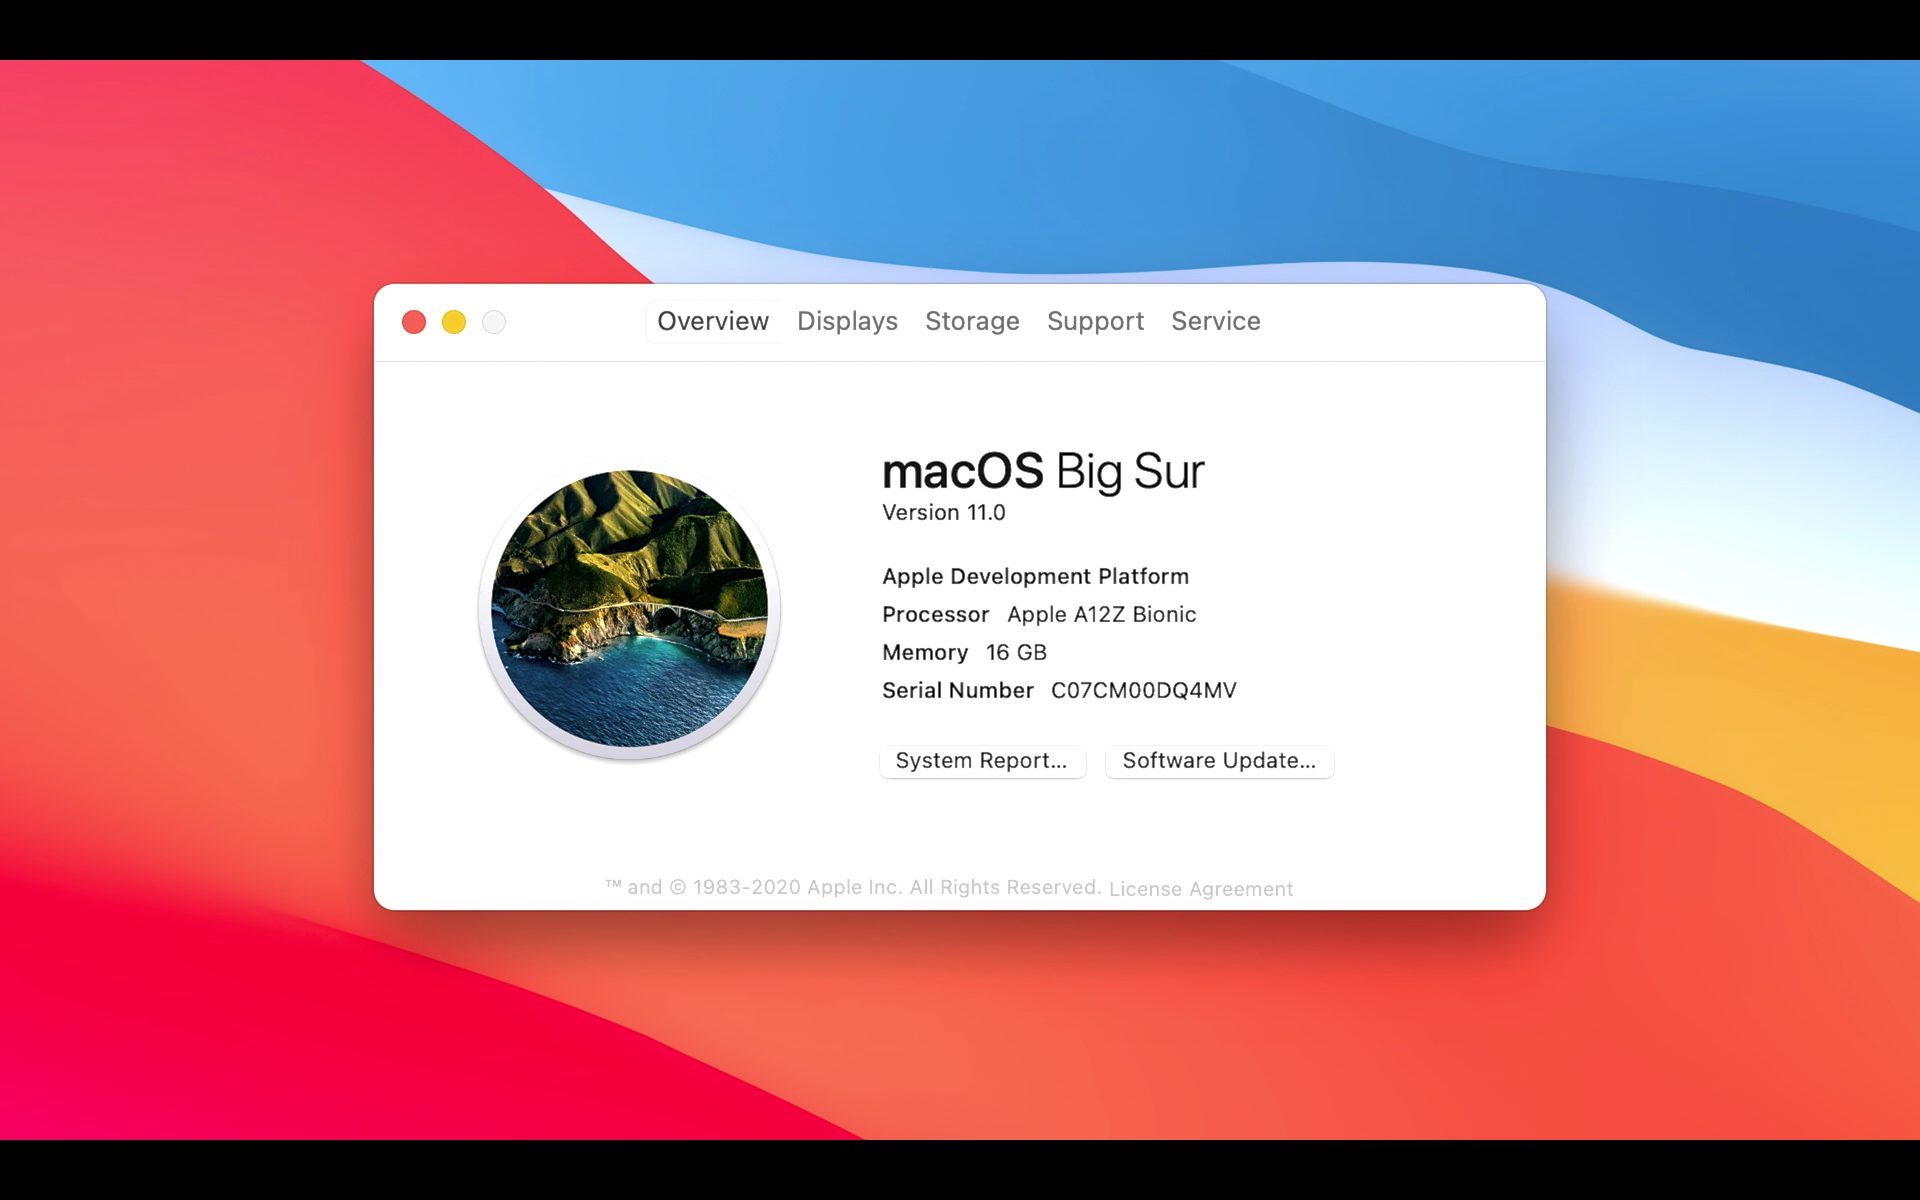This screenshot has width=1920, height=1200.
Task: Minimize window with the yellow button
Action: [x=454, y=322]
